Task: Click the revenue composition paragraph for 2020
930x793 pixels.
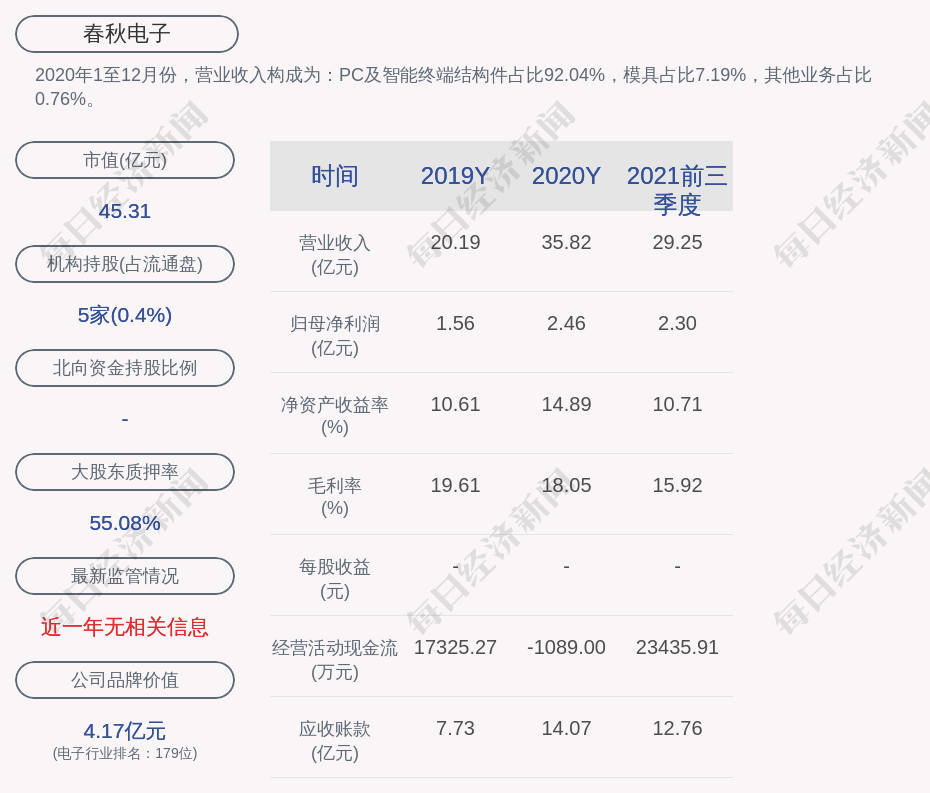Action: click(x=453, y=87)
